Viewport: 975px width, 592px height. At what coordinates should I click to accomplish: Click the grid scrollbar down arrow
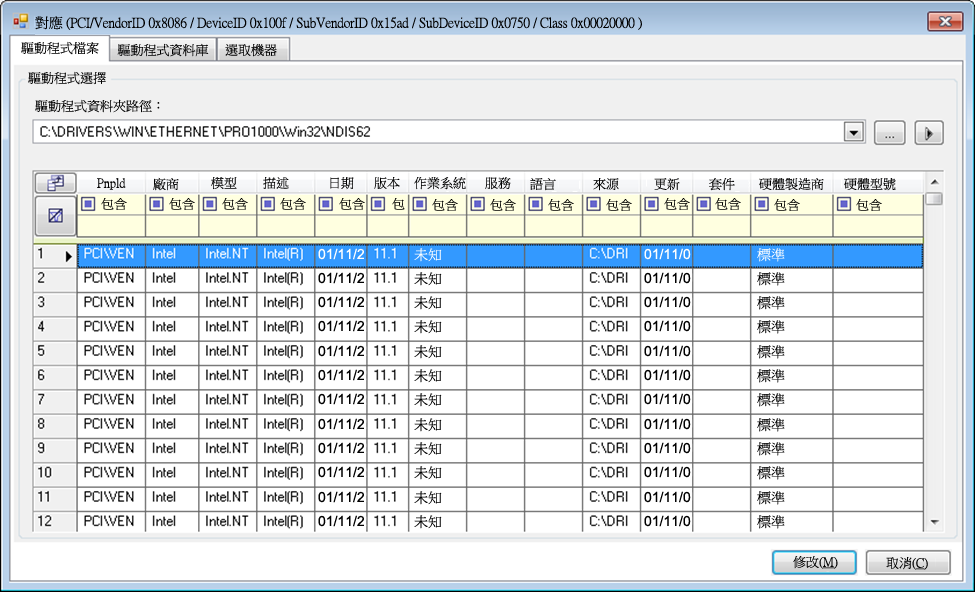(x=934, y=521)
